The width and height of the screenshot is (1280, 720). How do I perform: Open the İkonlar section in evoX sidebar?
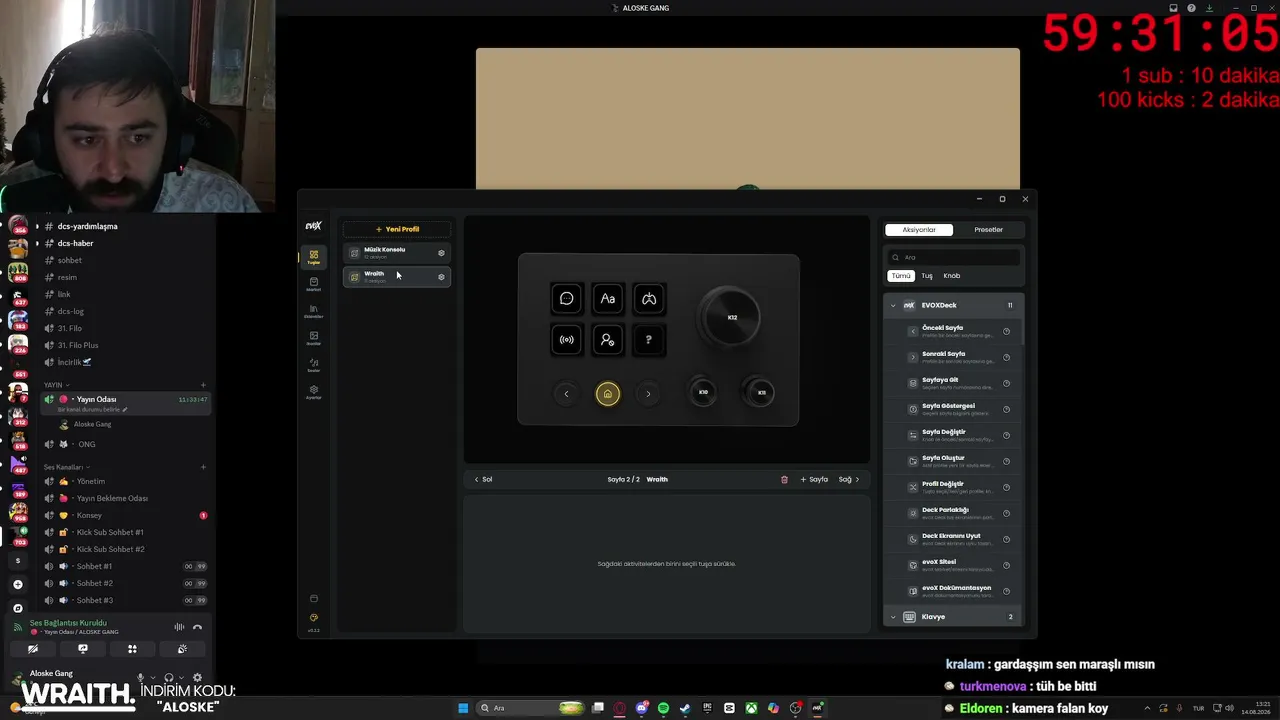[314, 338]
